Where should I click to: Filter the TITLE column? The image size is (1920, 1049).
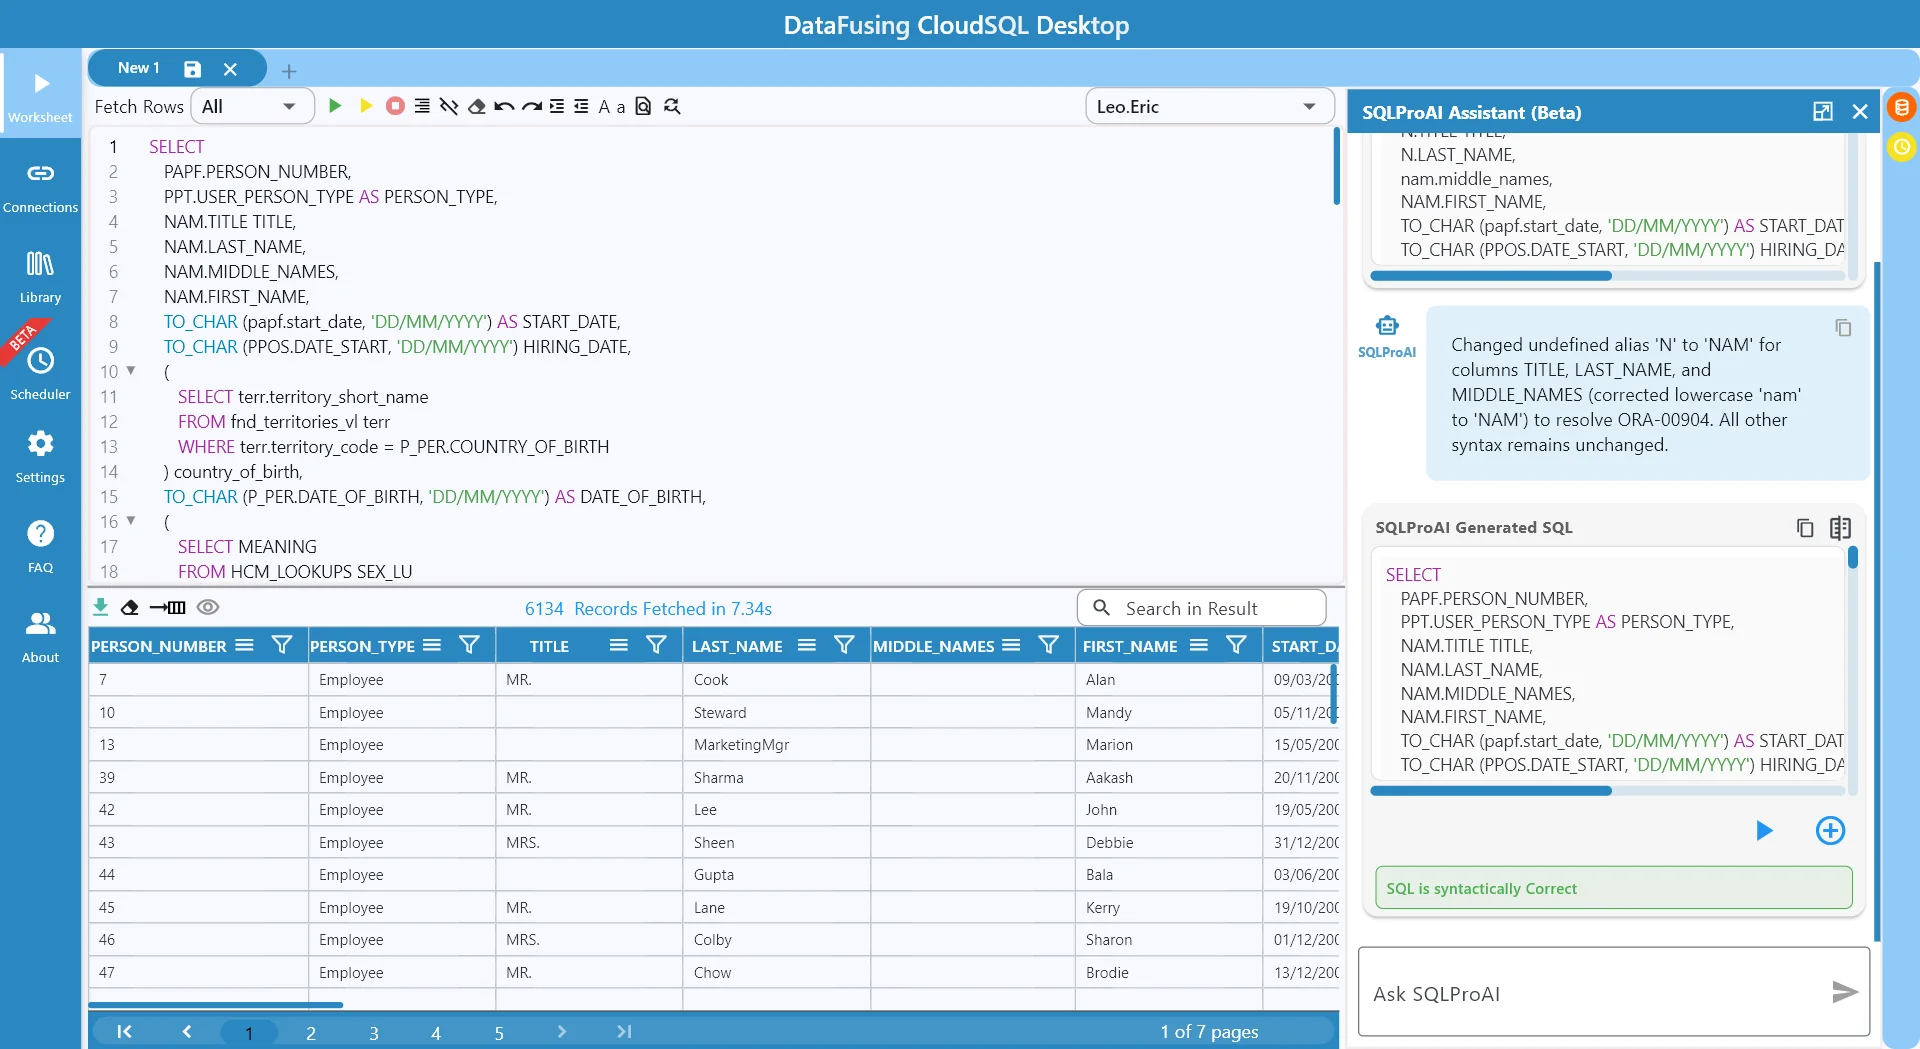(x=656, y=645)
